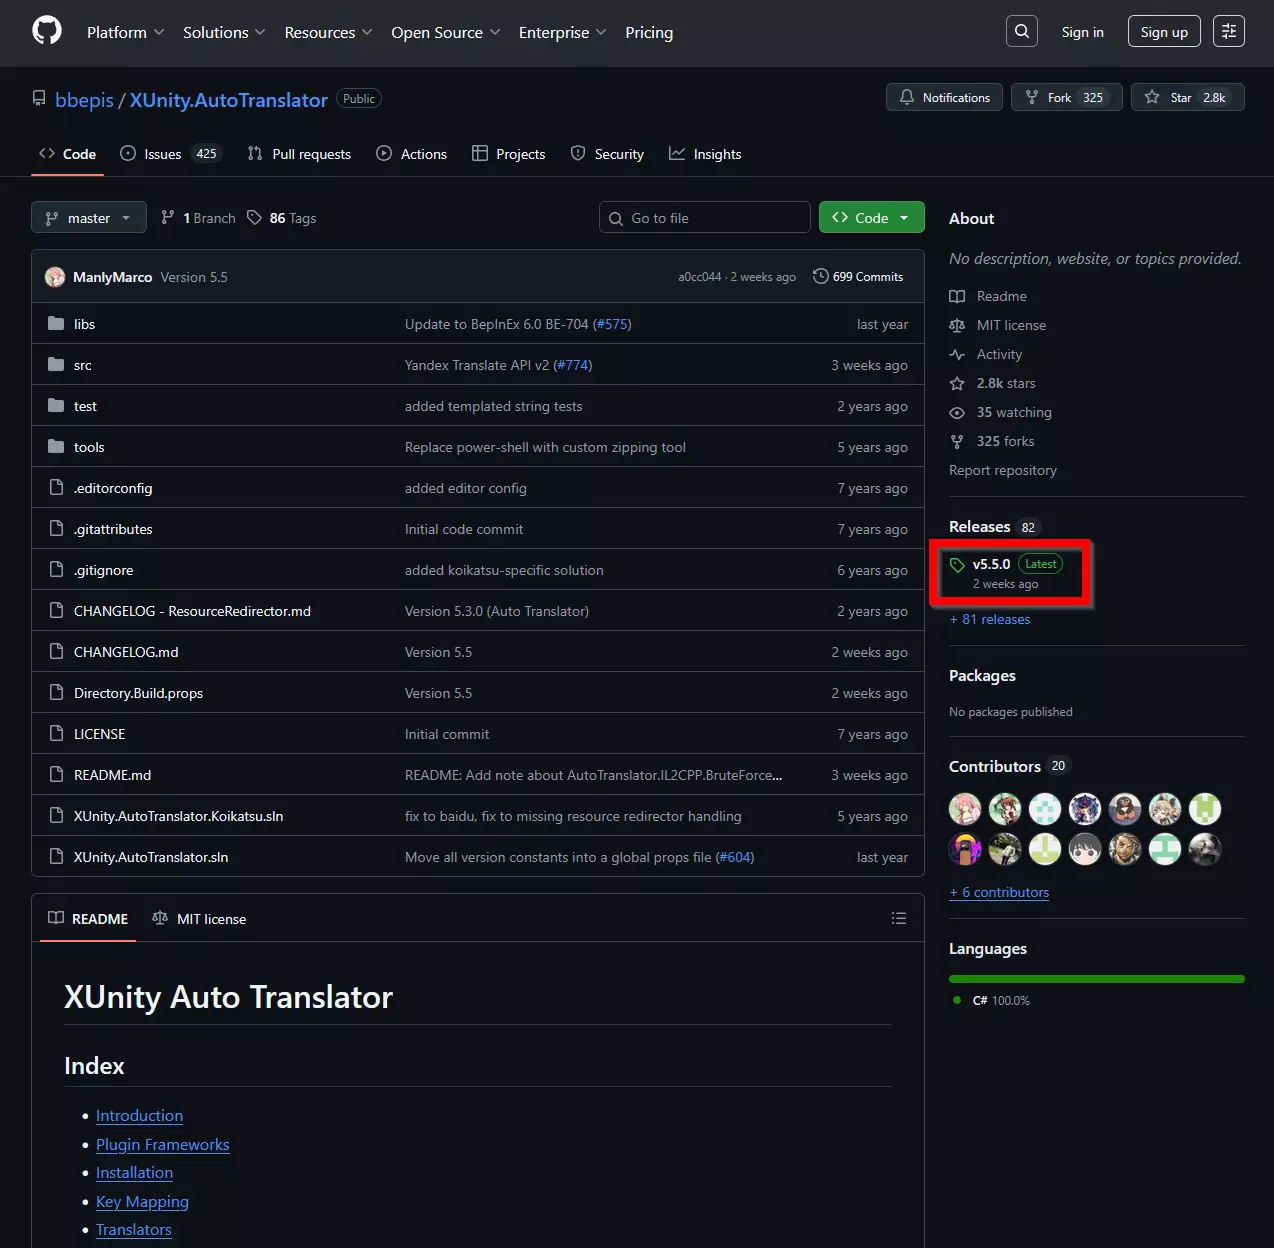Screen dimensions: 1274x1248
Task: Click the C# language bar
Action: point(1097,978)
